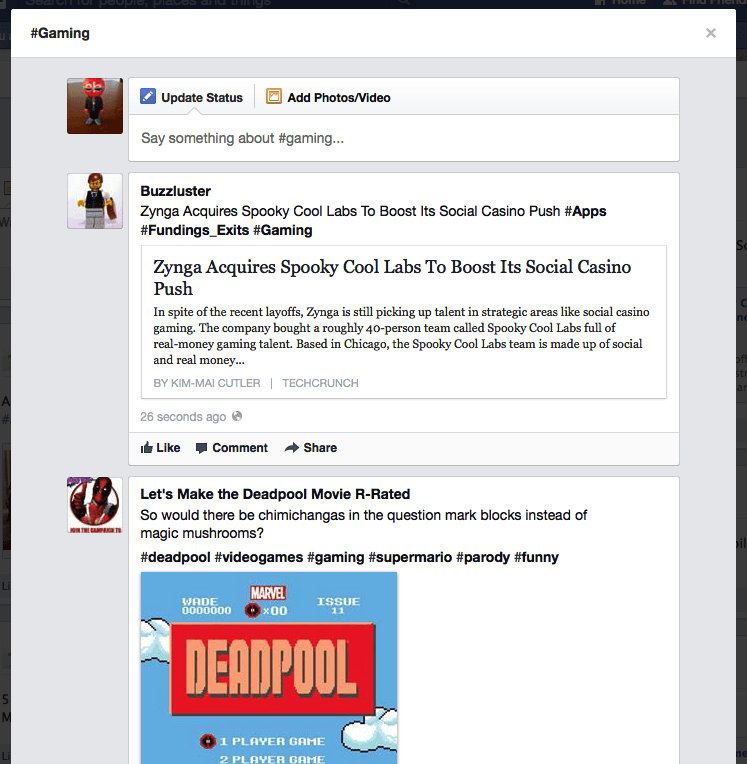The image size is (747, 764).
Task: Focus the 'Say something about #gaming' field
Action: click(x=403, y=138)
